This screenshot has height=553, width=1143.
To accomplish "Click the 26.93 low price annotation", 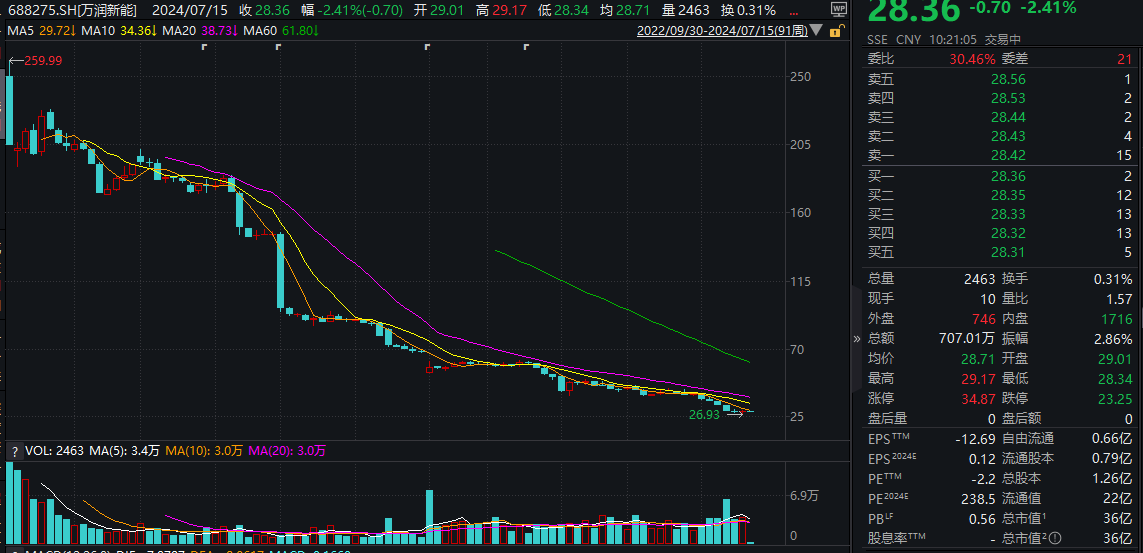I will pyautogui.click(x=704, y=414).
